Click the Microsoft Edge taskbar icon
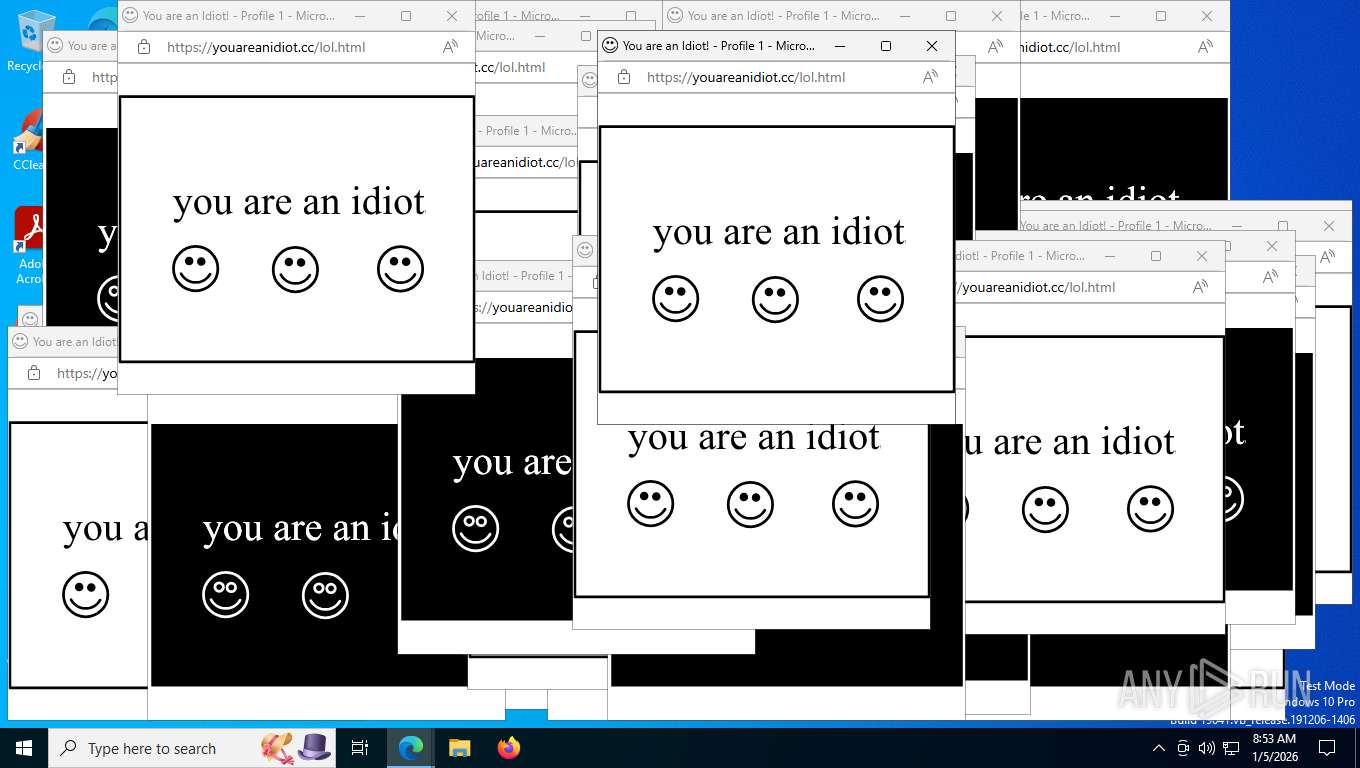Image resolution: width=1360 pixels, height=768 pixels. 411,748
